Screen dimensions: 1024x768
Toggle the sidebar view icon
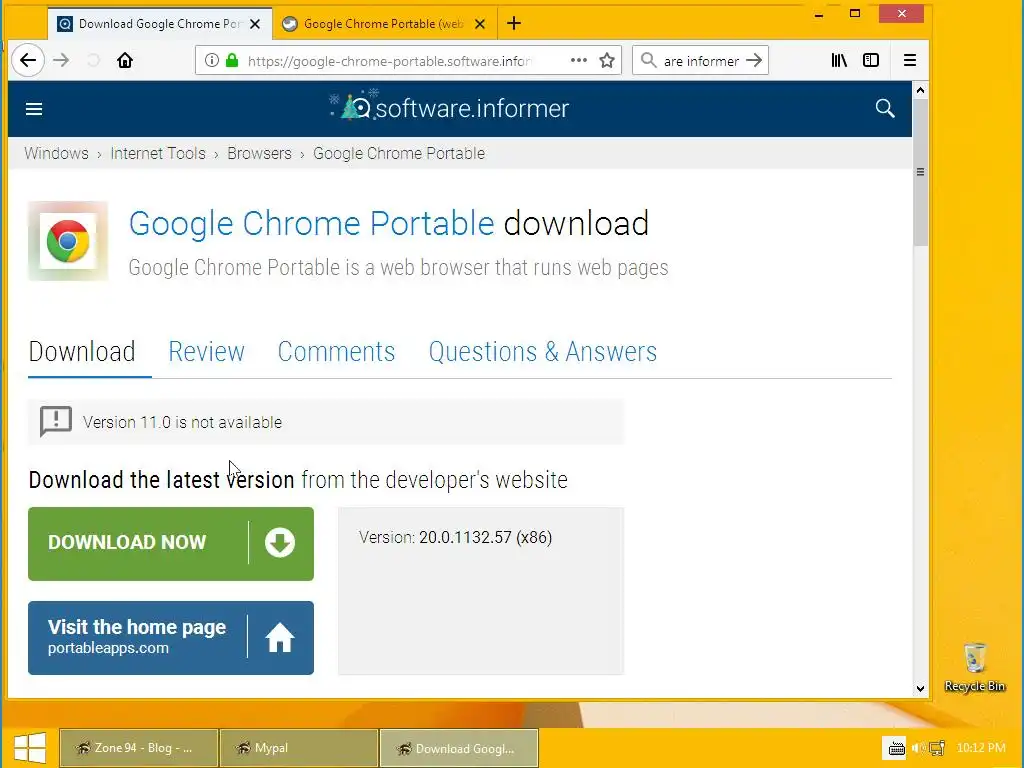coord(871,61)
